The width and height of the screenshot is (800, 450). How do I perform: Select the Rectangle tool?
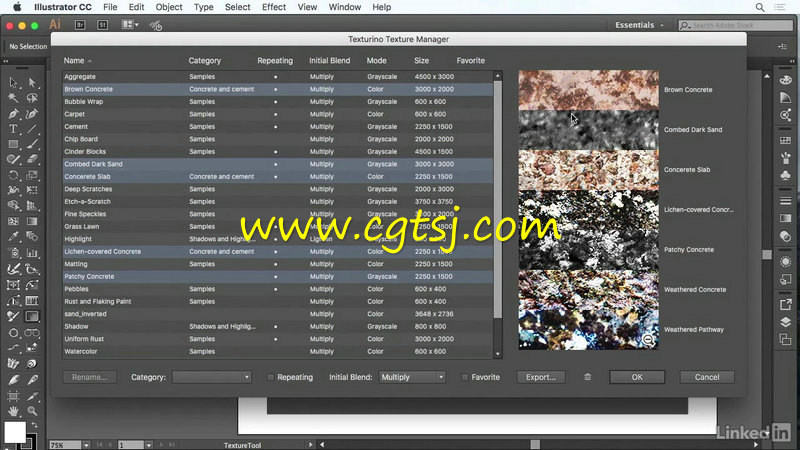pyautogui.click(x=13, y=144)
